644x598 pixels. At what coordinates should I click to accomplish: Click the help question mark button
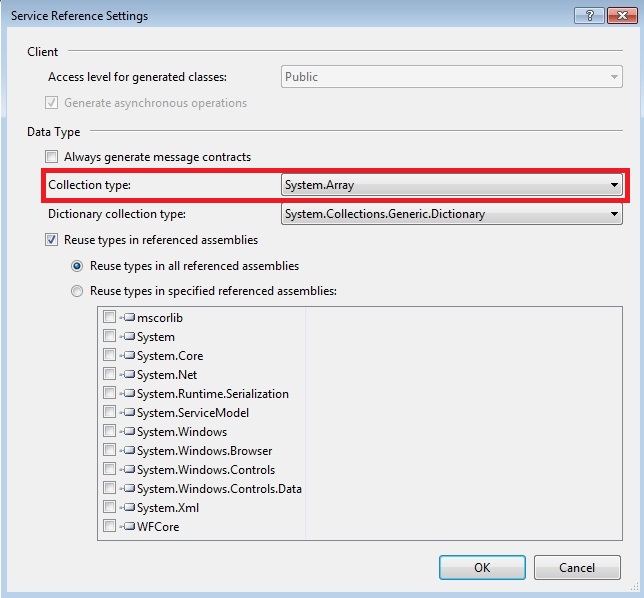(x=588, y=15)
